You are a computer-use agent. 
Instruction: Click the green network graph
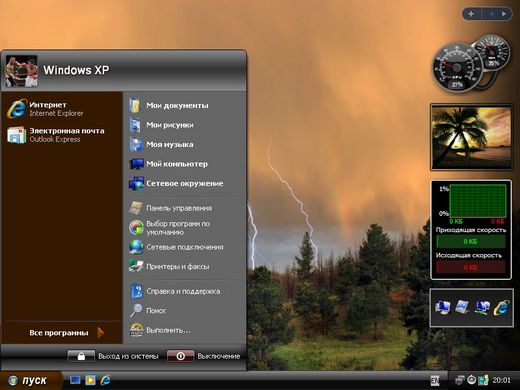[477, 202]
